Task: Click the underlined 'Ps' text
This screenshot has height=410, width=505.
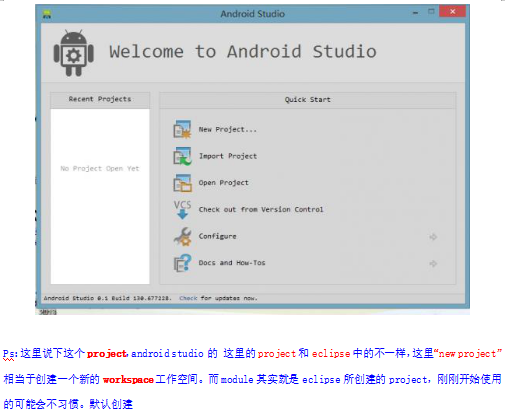Action: point(9,354)
